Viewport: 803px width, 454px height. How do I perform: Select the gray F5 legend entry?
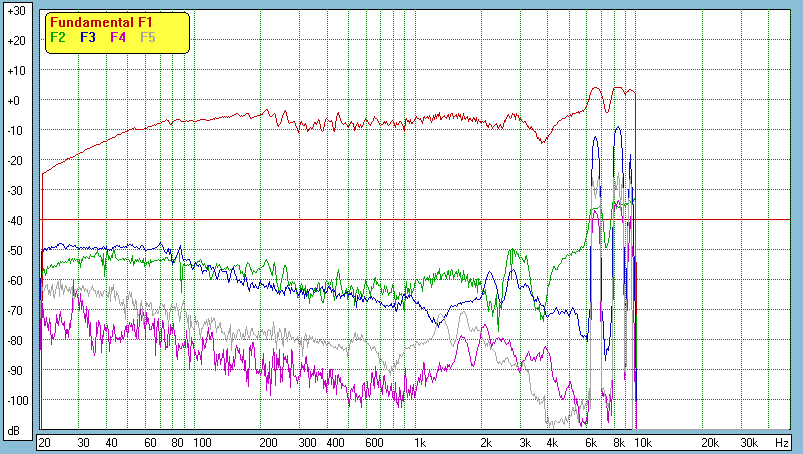pyautogui.click(x=148, y=37)
